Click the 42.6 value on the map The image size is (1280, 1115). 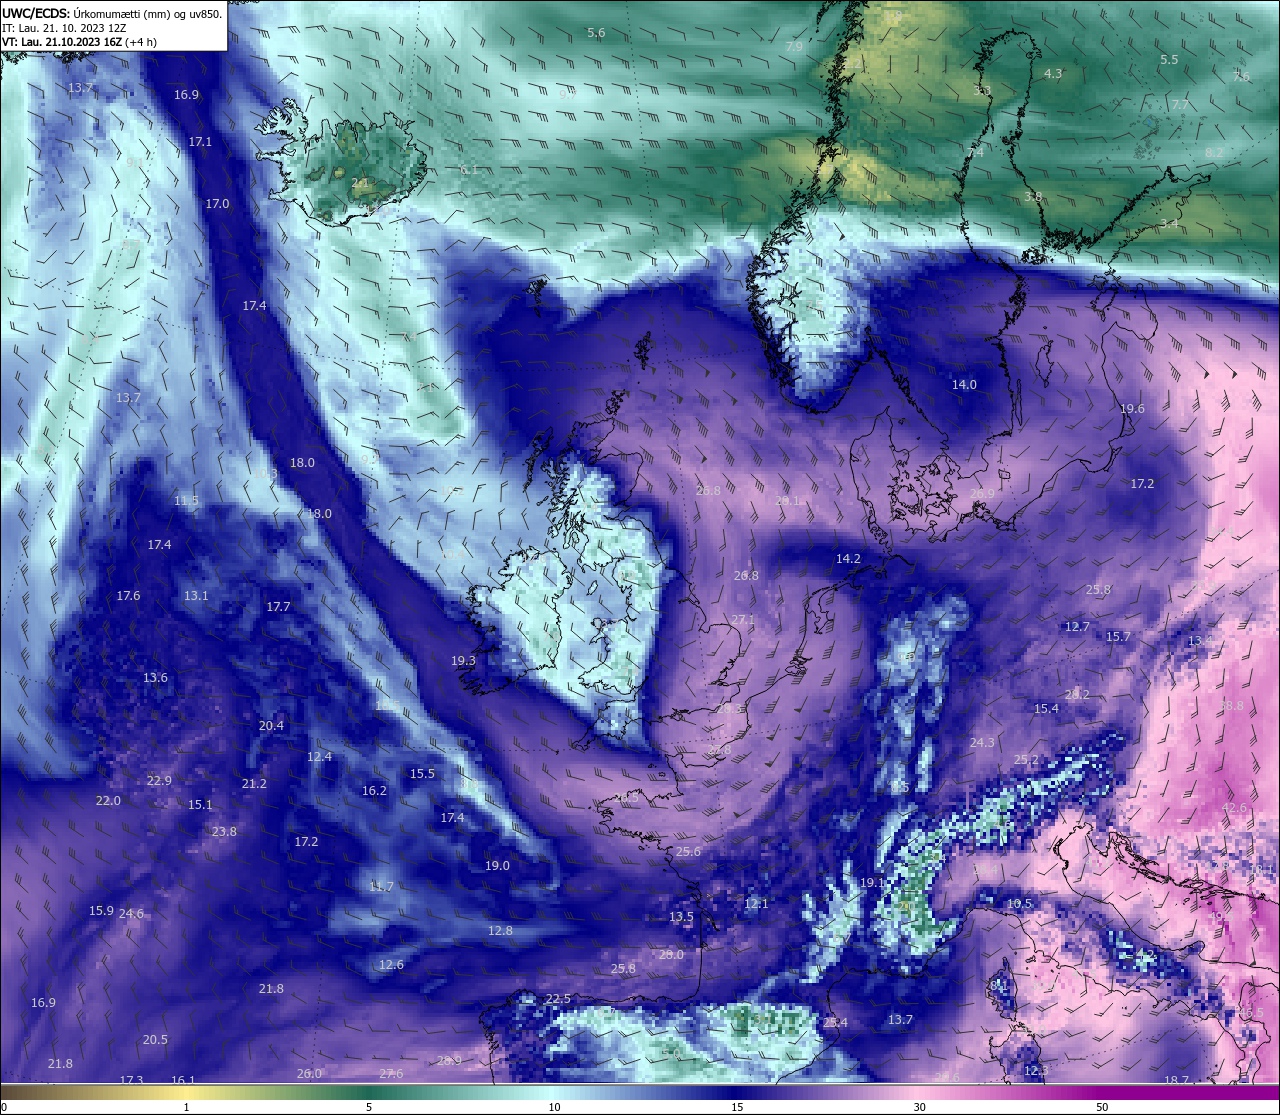coord(1235,807)
